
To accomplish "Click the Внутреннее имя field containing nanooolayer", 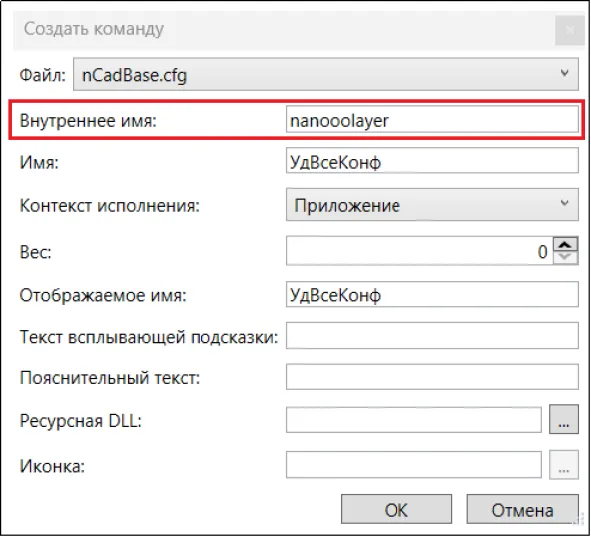I will click(432, 119).
